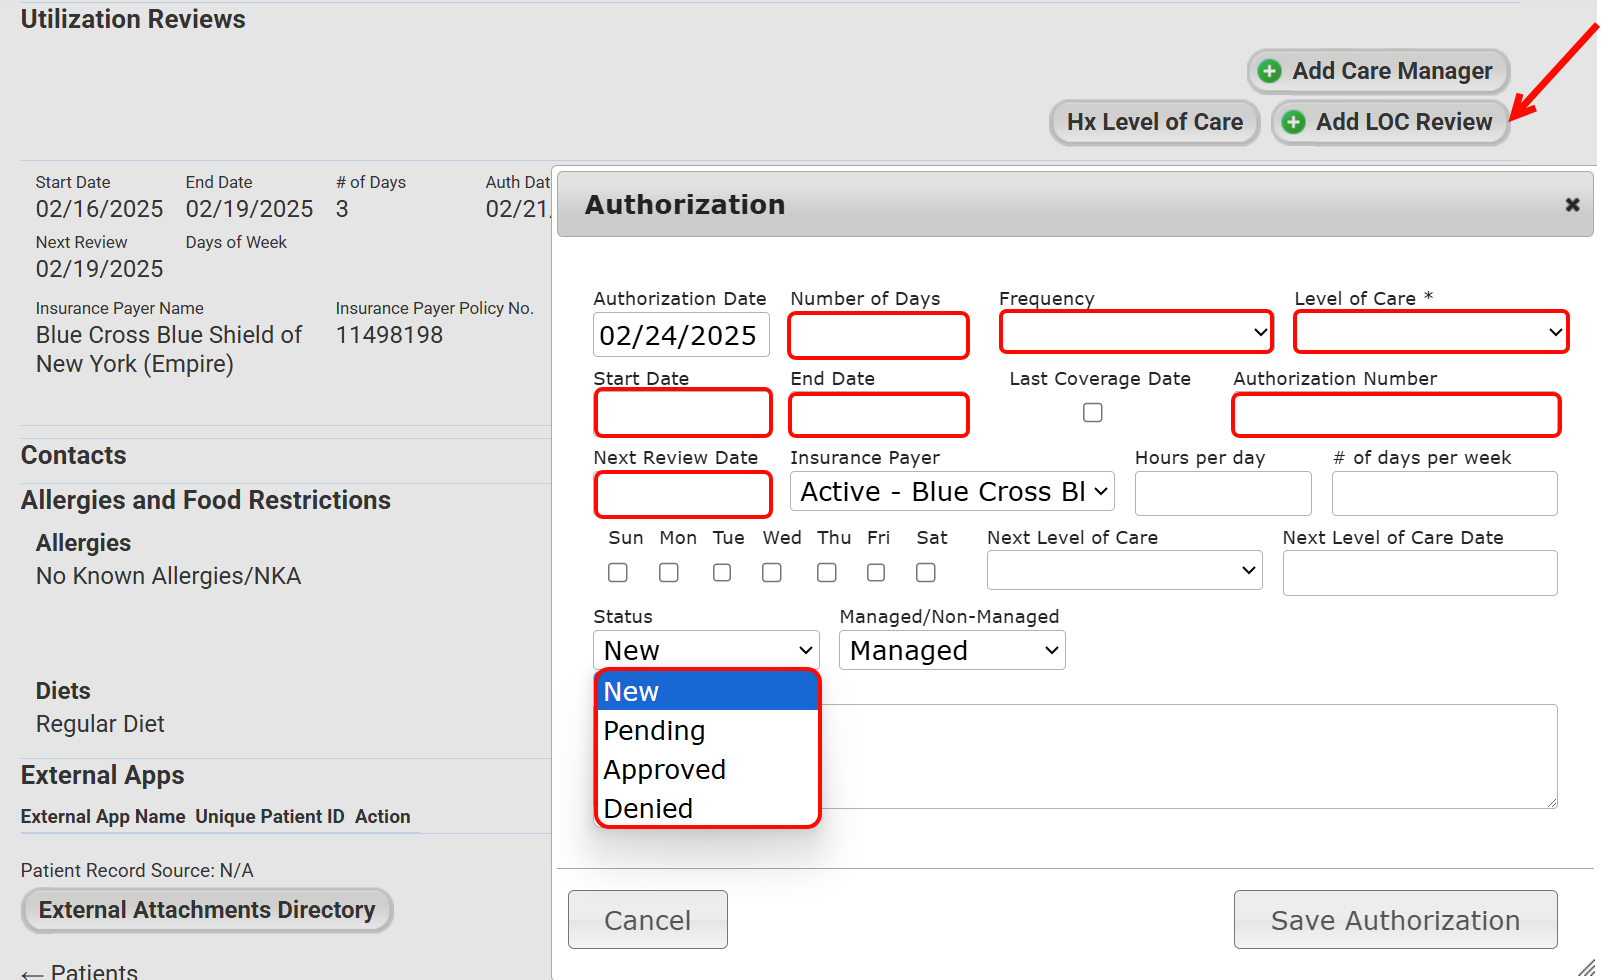Click the green plus Add Care Manager icon
1601x980 pixels.
(1269, 71)
